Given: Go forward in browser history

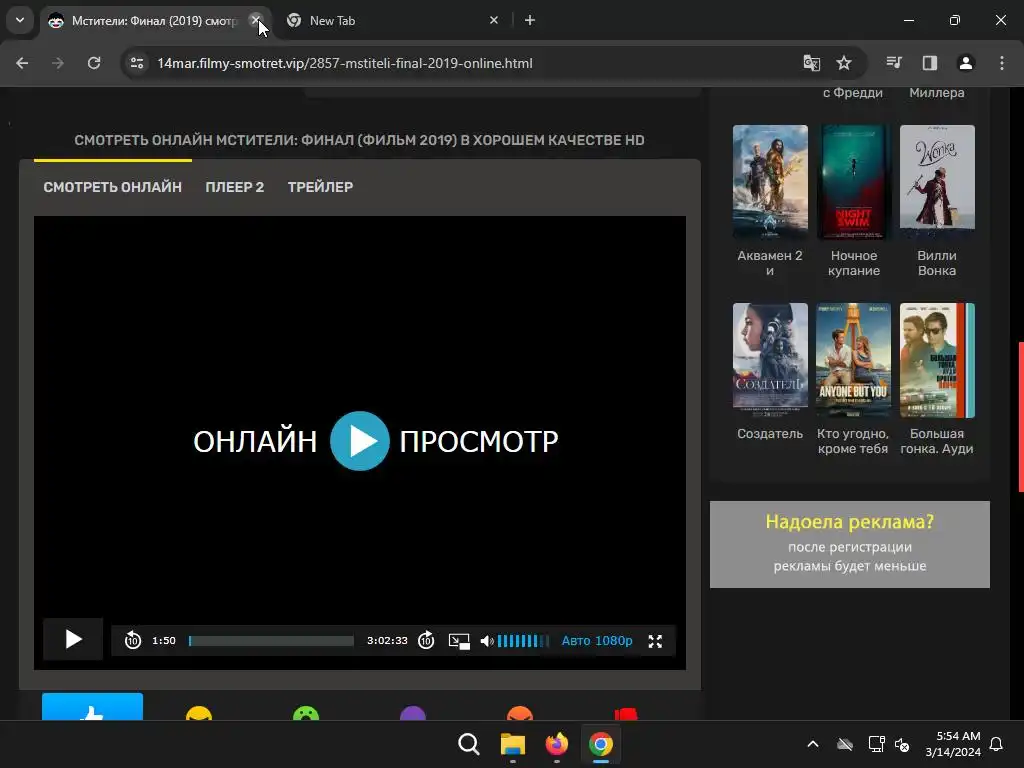Looking at the screenshot, I should point(58,63).
